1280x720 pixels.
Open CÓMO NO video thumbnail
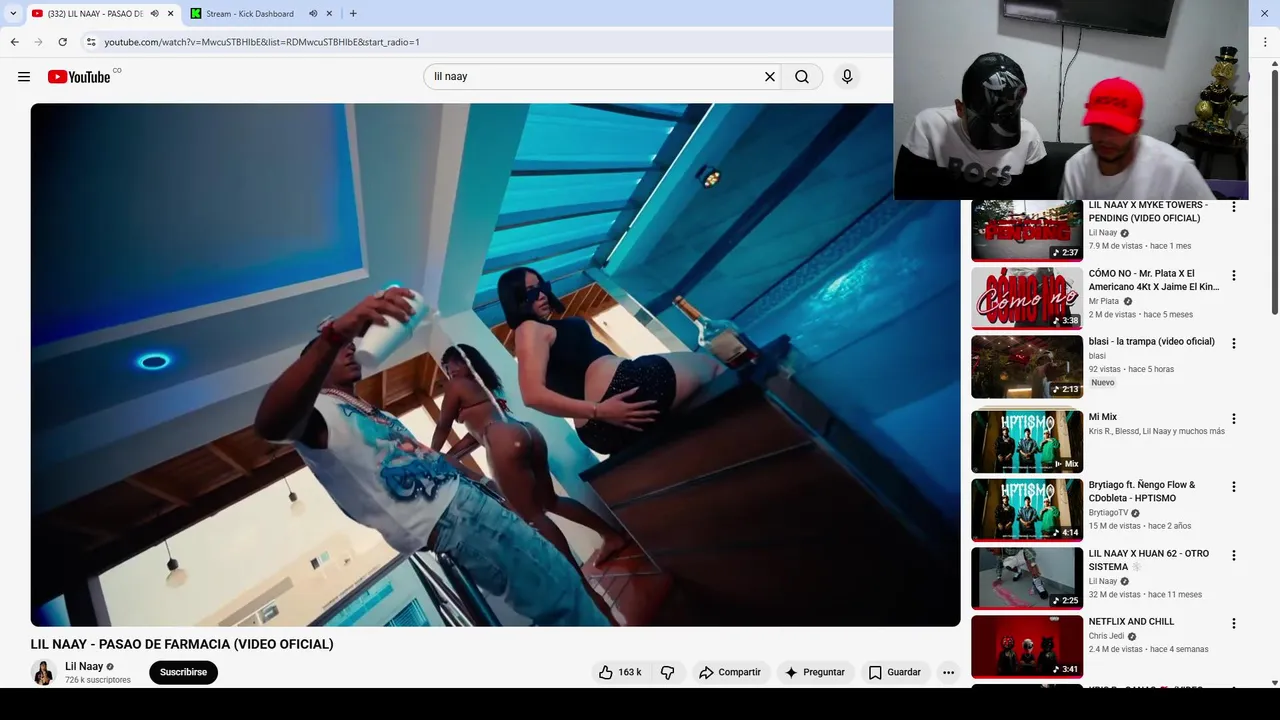(1027, 298)
